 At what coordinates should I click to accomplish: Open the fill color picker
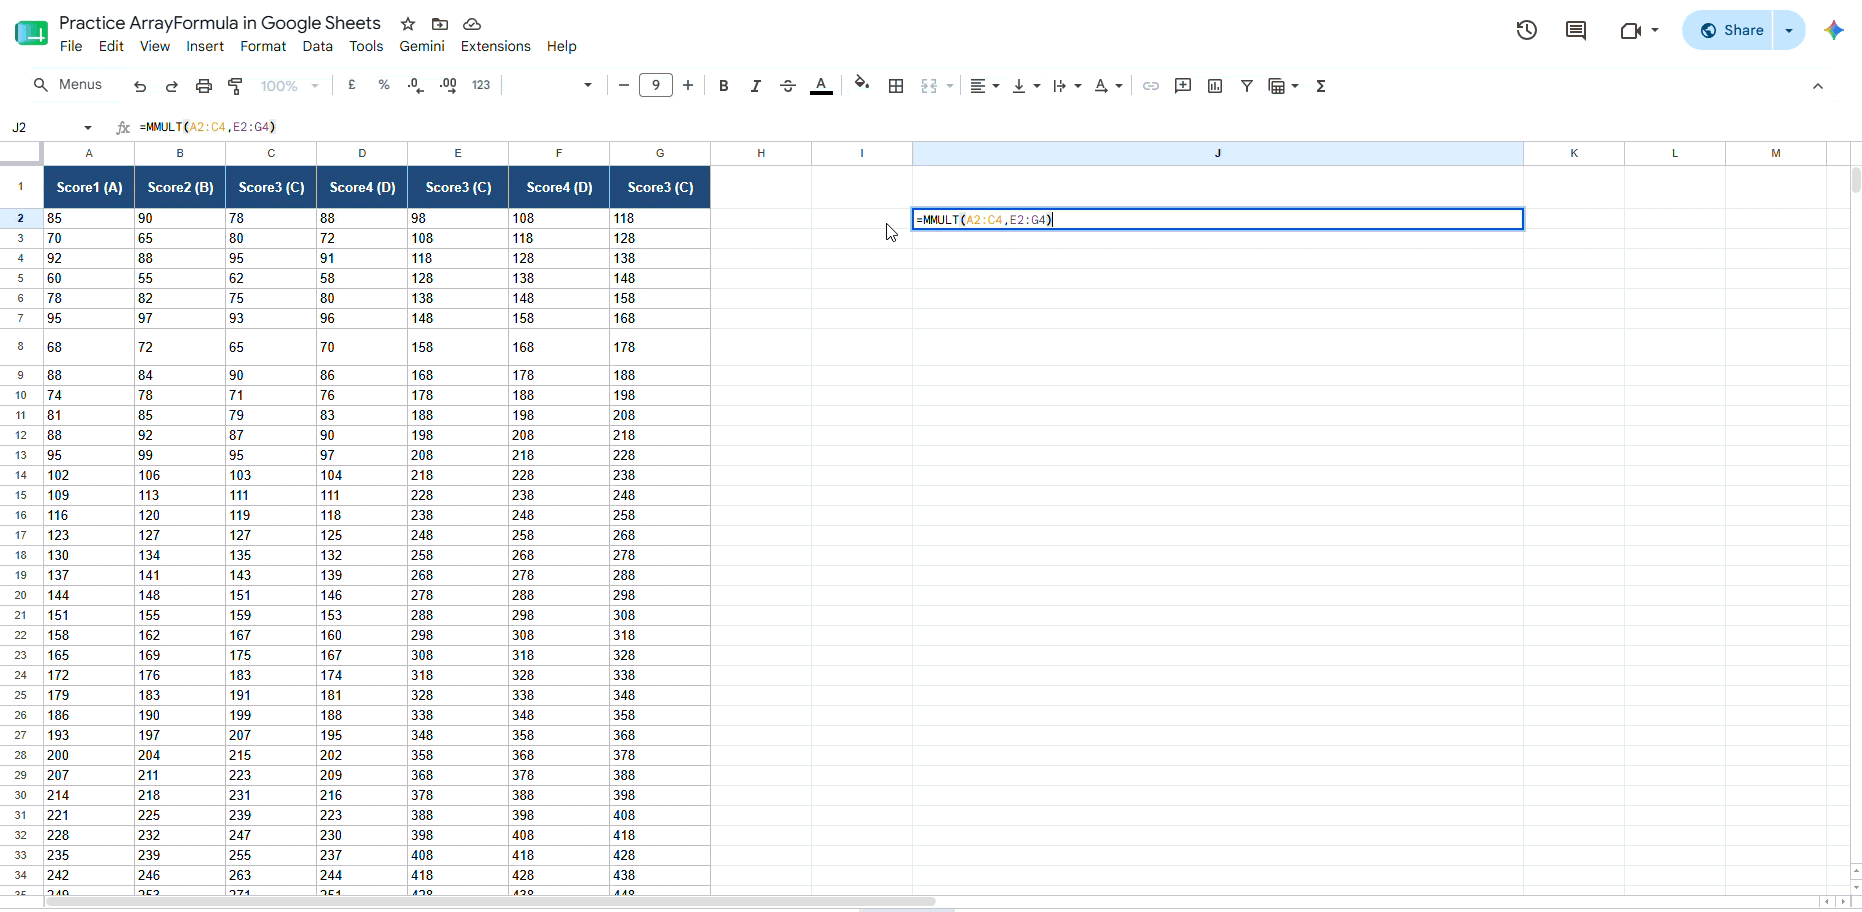tap(862, 85)
